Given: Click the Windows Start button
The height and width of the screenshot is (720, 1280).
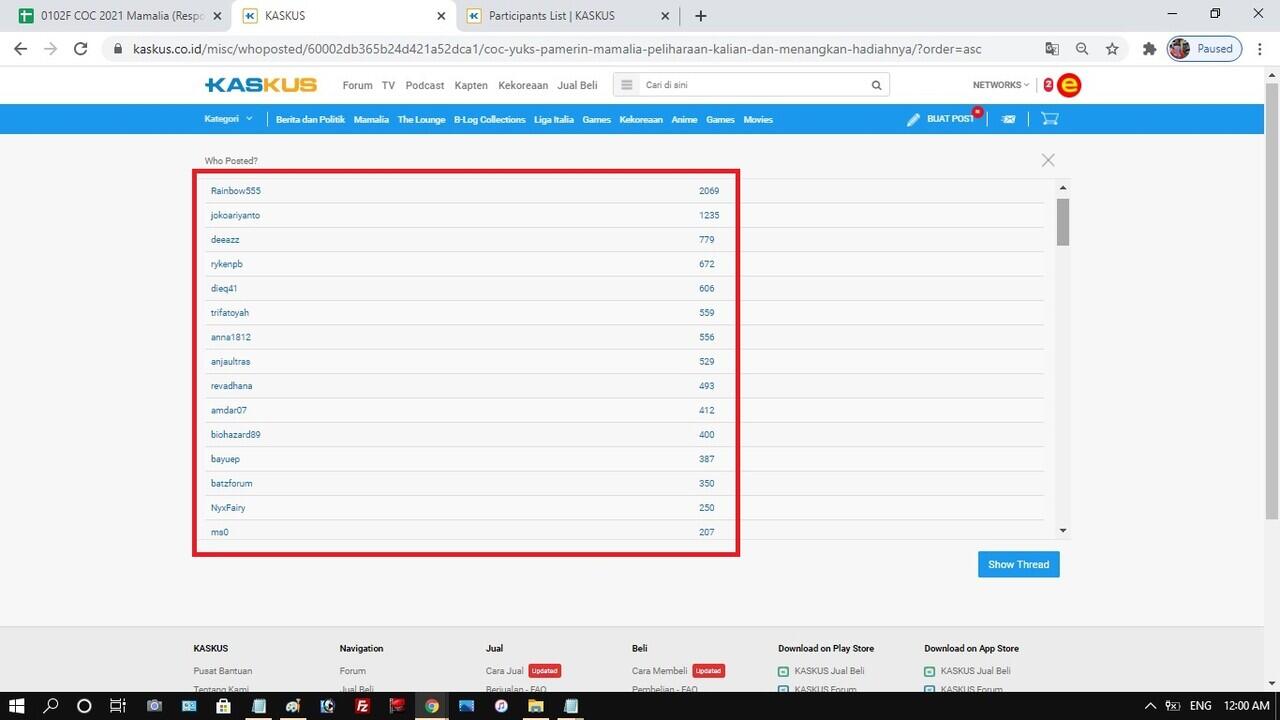Looking at the screenshot, I should pyautogui.click(x=17, y=706).
